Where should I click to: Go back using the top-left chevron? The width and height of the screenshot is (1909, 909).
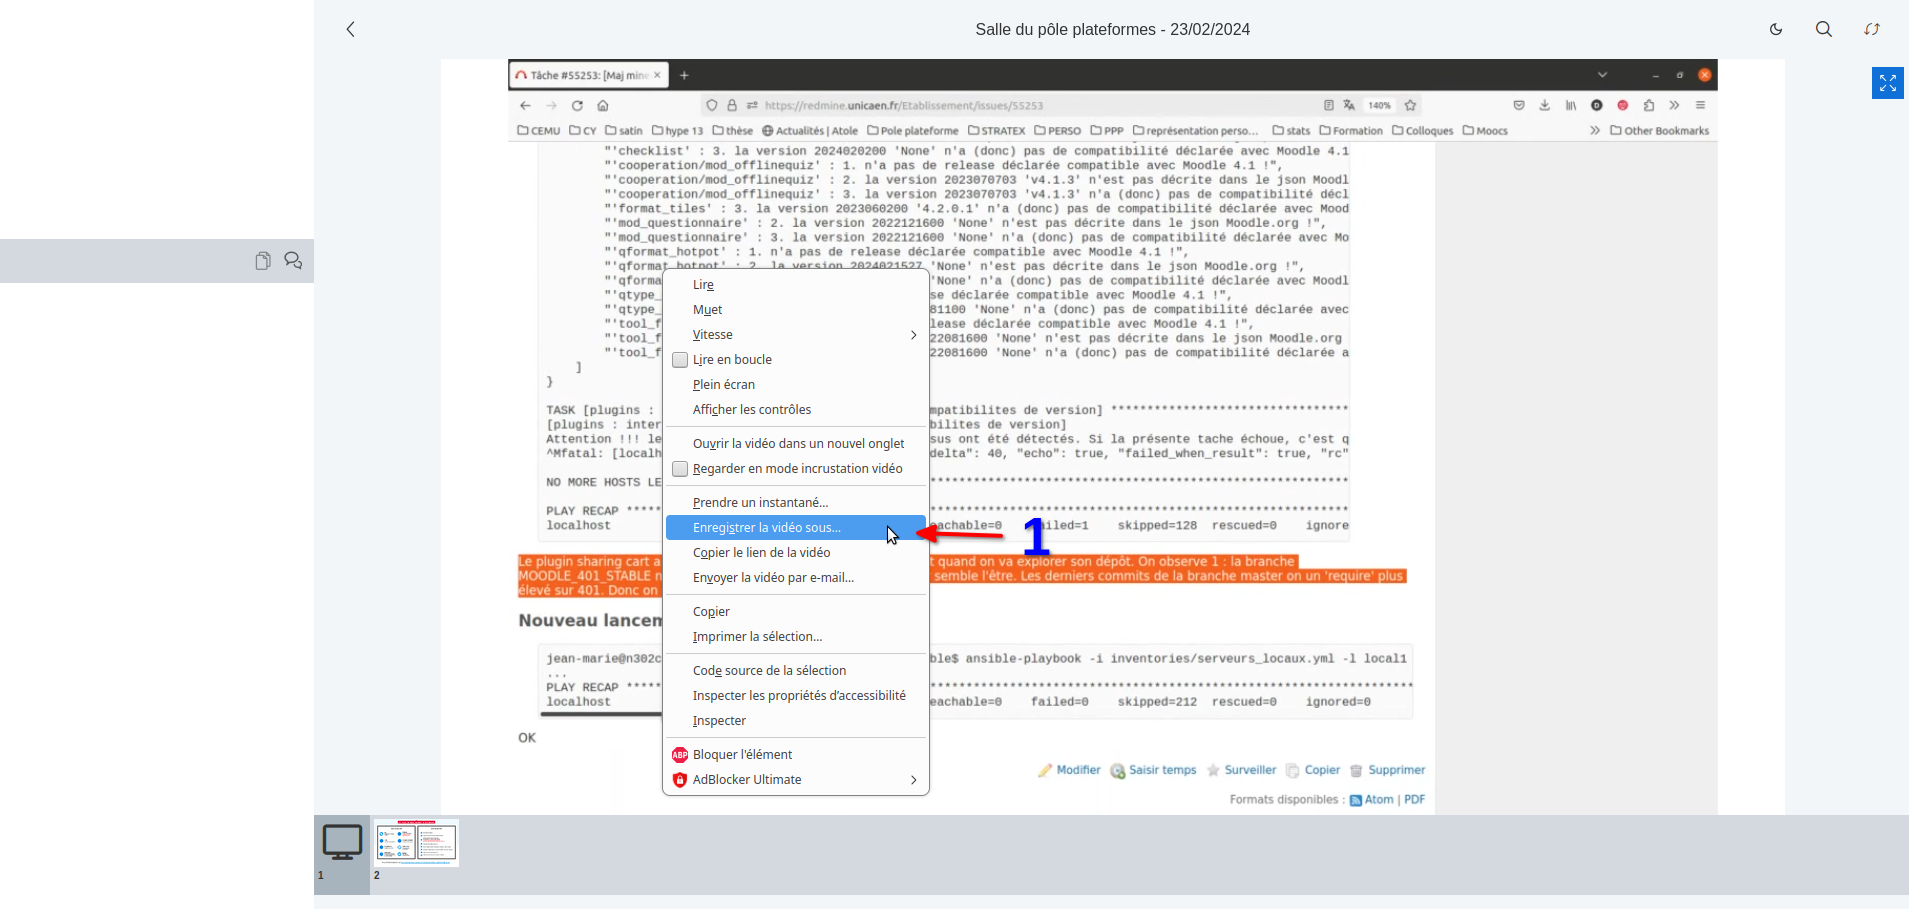(350, 29)
